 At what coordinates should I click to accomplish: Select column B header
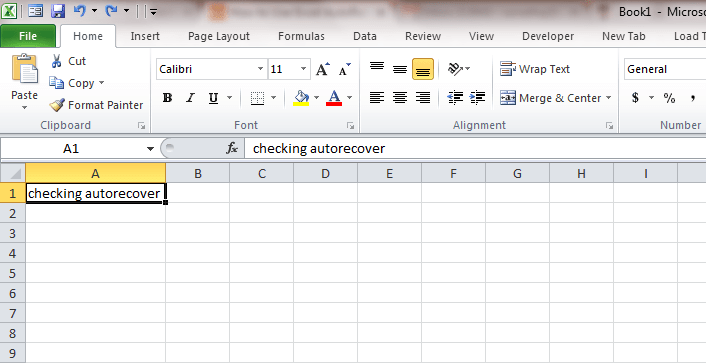(198, 173)
